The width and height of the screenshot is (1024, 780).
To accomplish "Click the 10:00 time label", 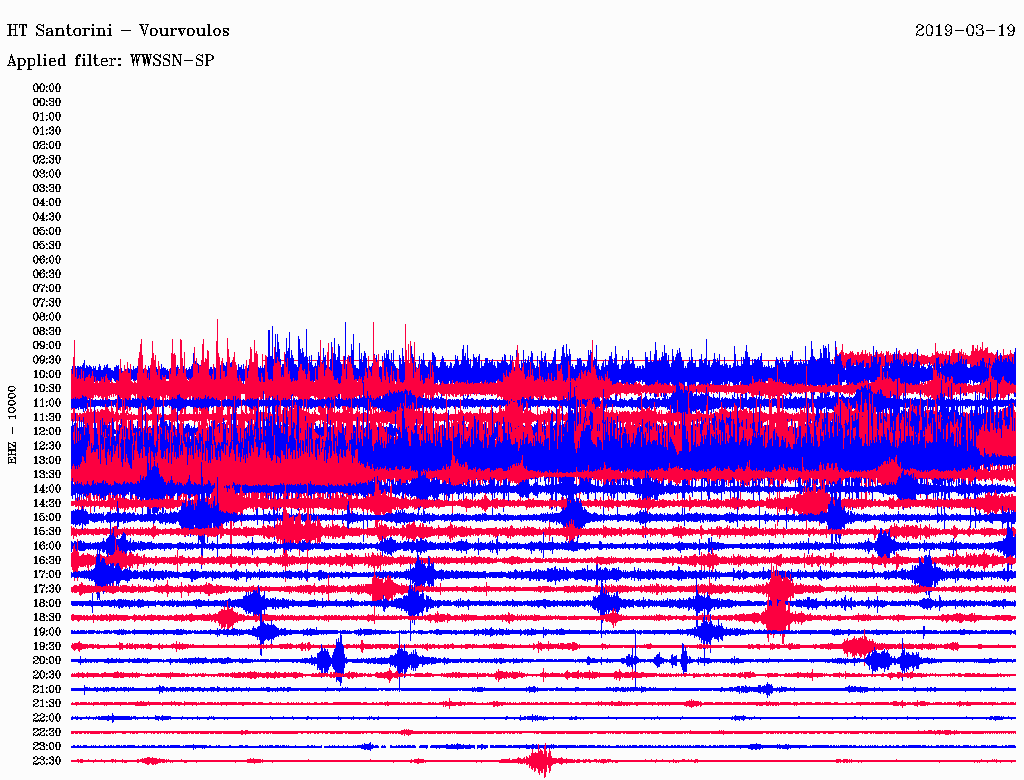I will point(47,374).
